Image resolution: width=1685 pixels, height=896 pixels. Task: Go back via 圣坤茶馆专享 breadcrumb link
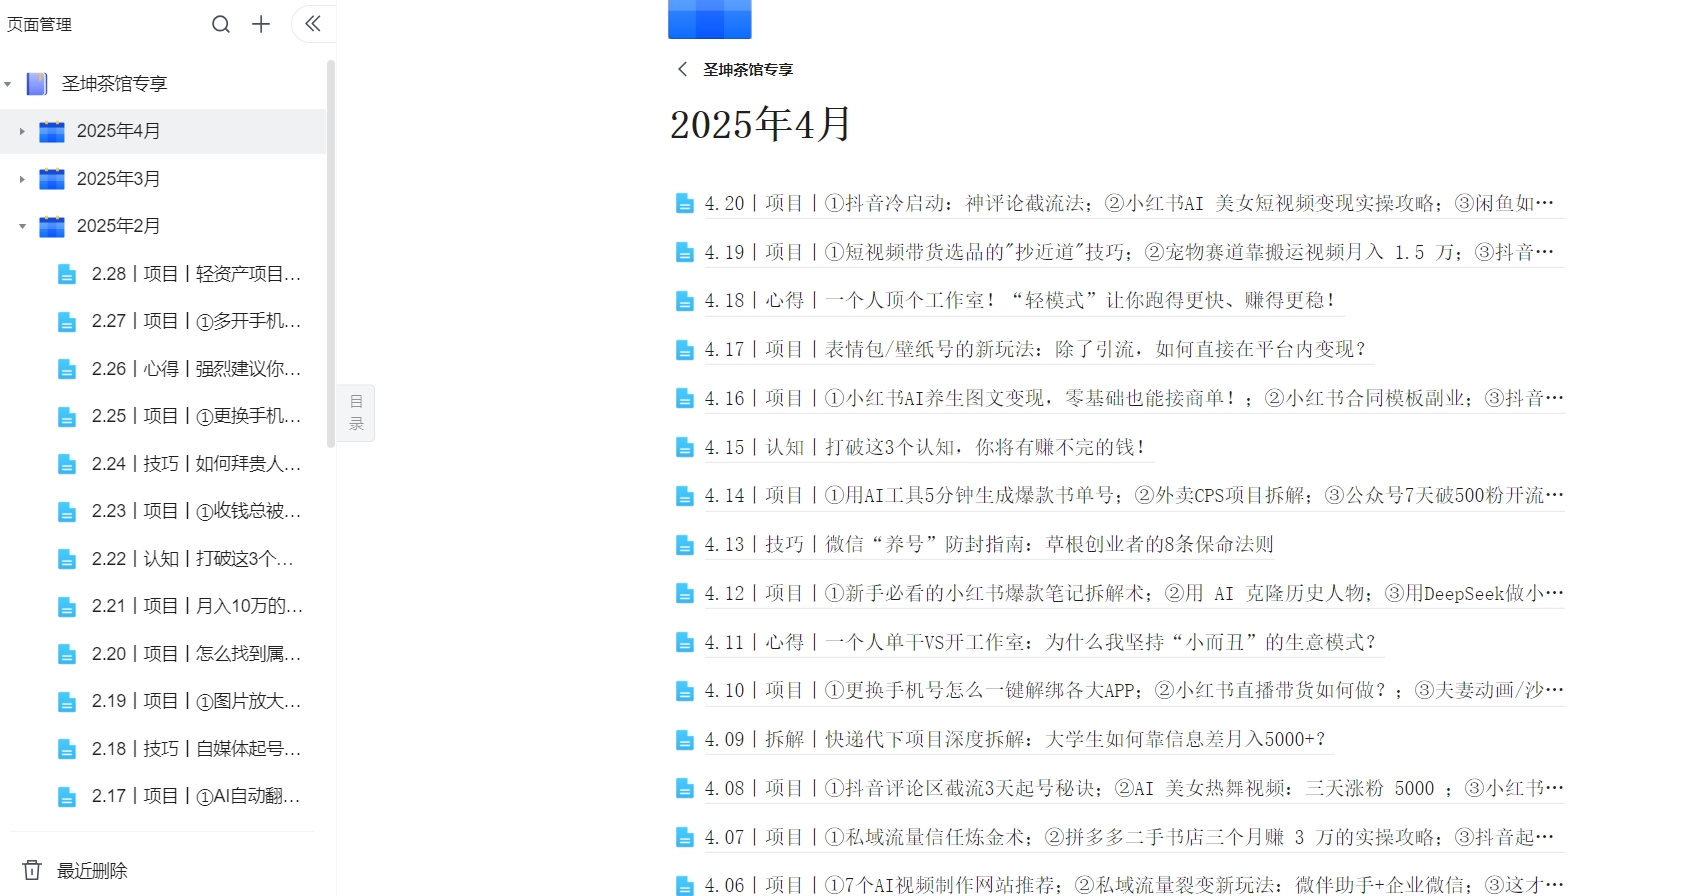click(748, 70)
